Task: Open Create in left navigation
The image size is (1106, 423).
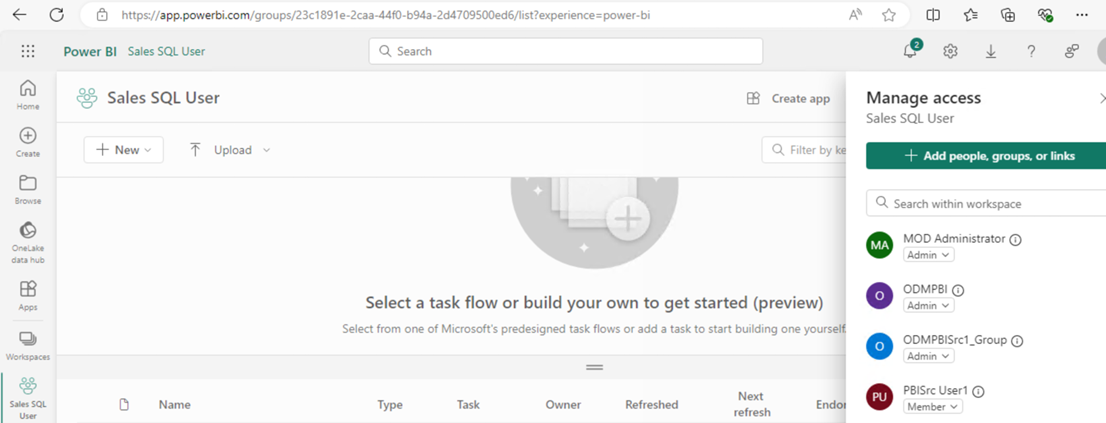Action: (28, 142)
